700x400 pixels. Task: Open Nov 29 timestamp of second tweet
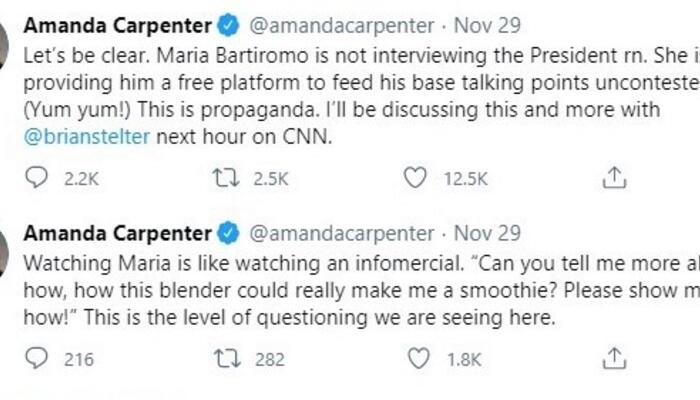pos(488,234)
